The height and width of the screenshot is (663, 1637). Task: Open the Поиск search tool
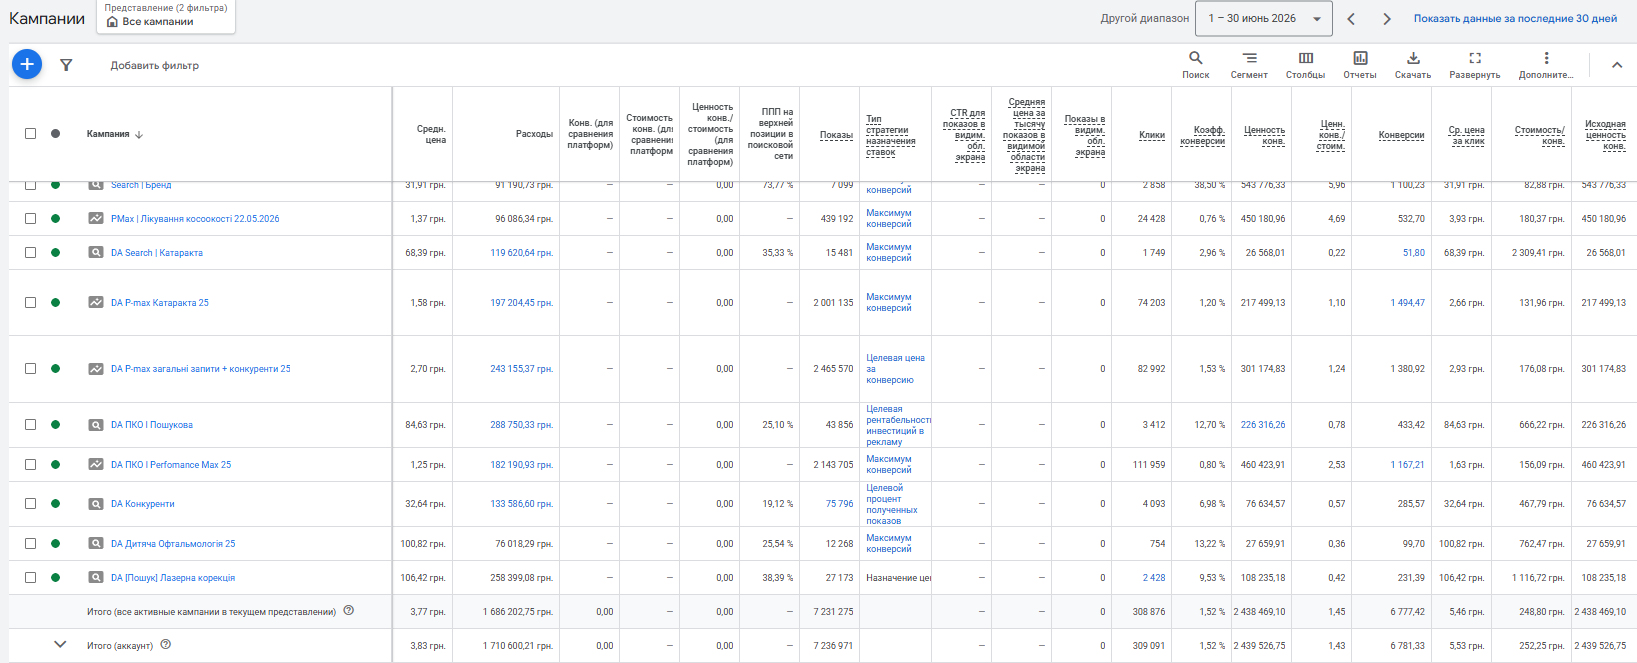pyautogui.click(x=1195, y=65)
